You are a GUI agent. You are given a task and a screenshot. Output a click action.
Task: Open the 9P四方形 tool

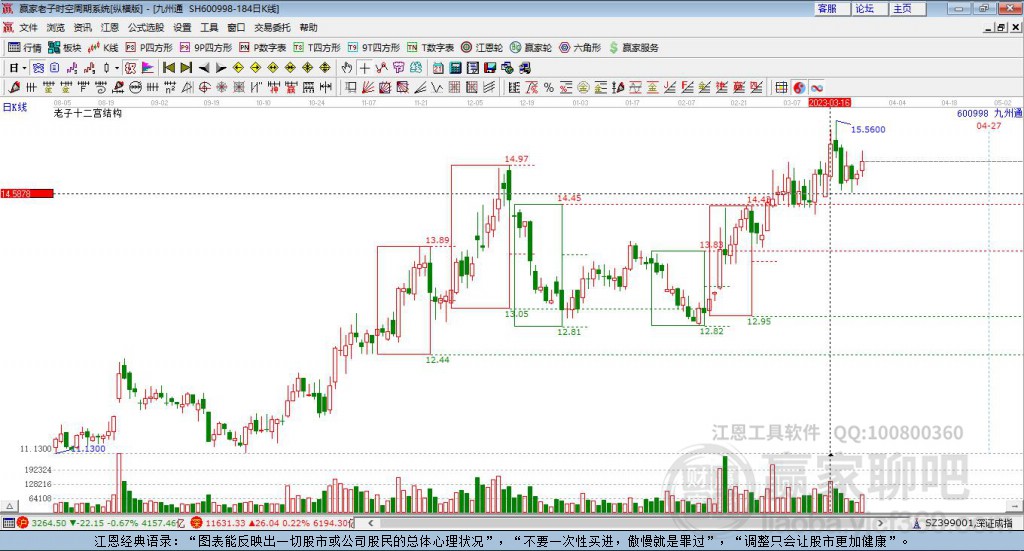tap(206, 48)
